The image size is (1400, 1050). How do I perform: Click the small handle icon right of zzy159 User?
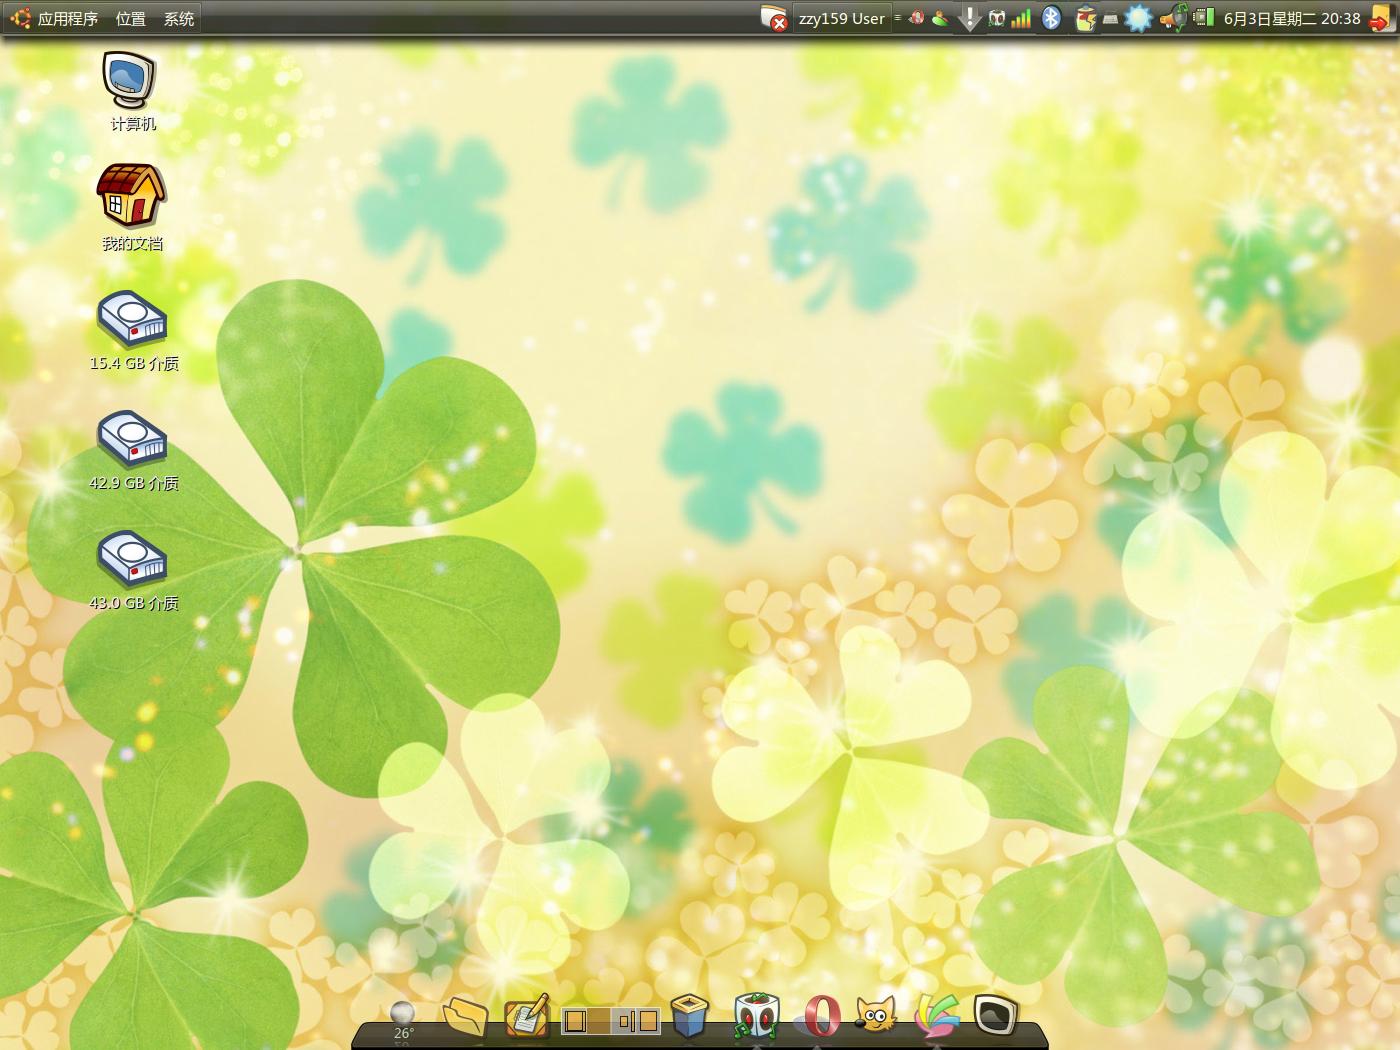pos(898,17)
